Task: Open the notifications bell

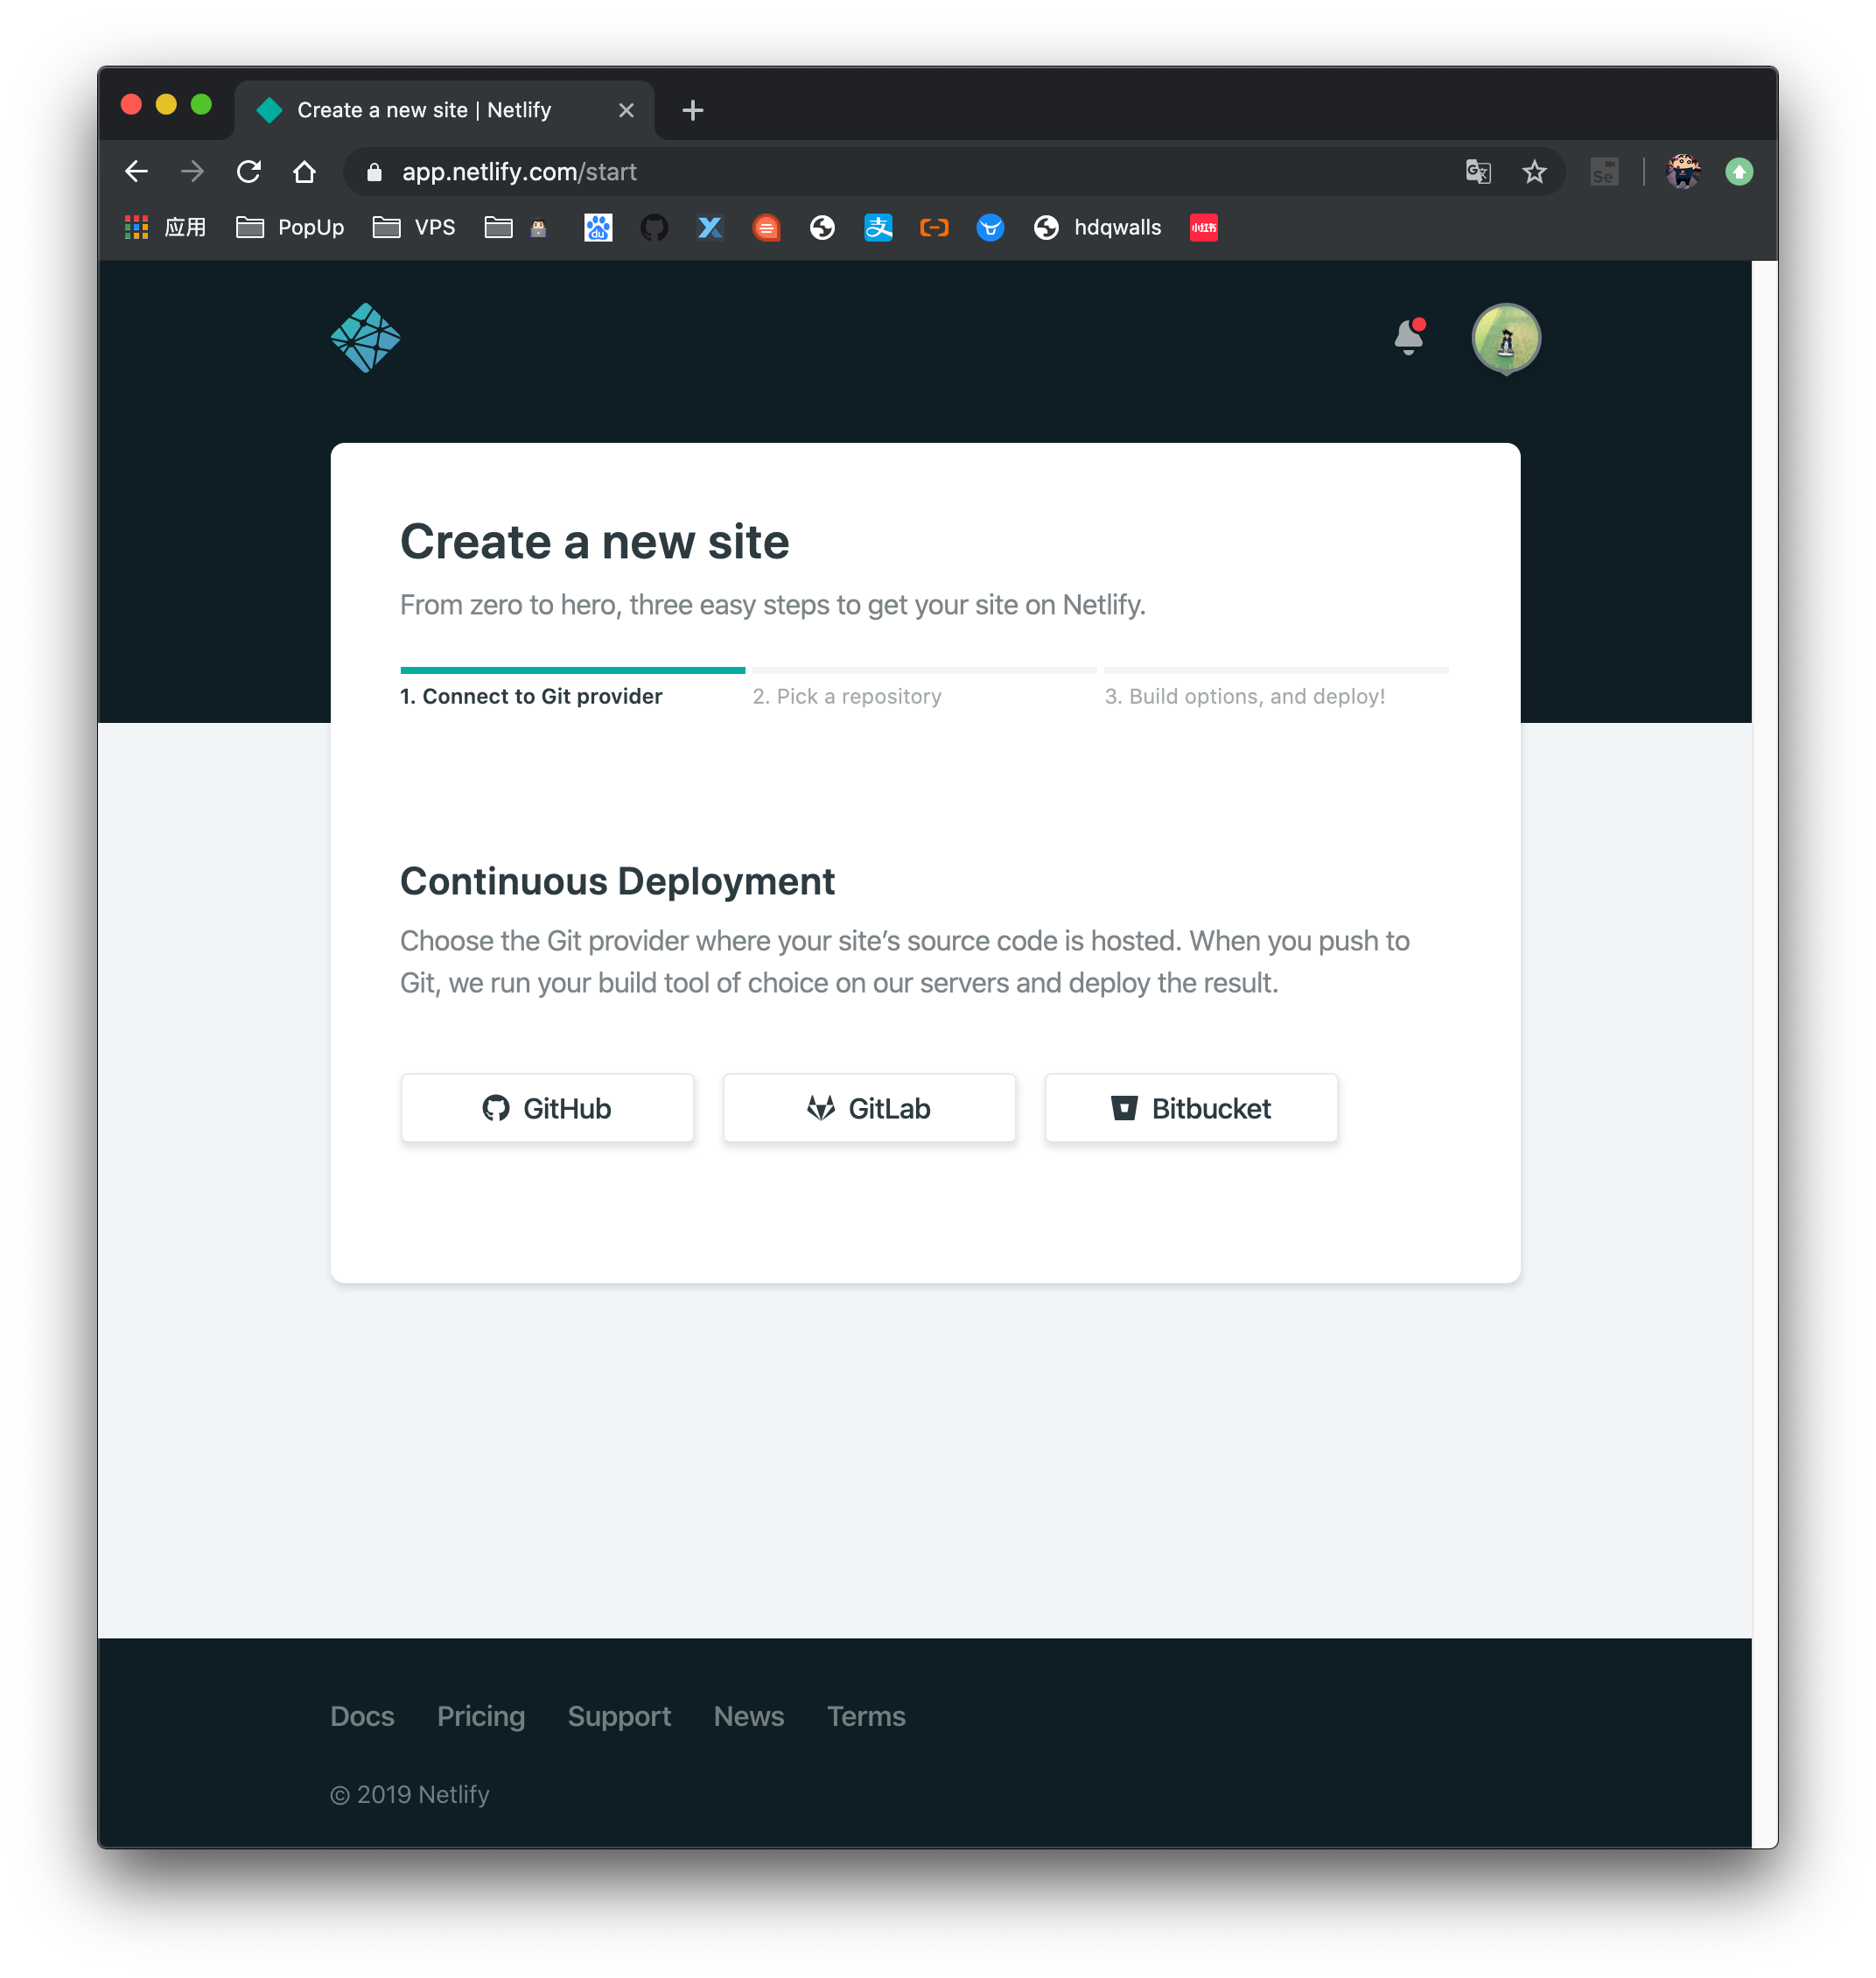Action: click(x=1409, y=337)
